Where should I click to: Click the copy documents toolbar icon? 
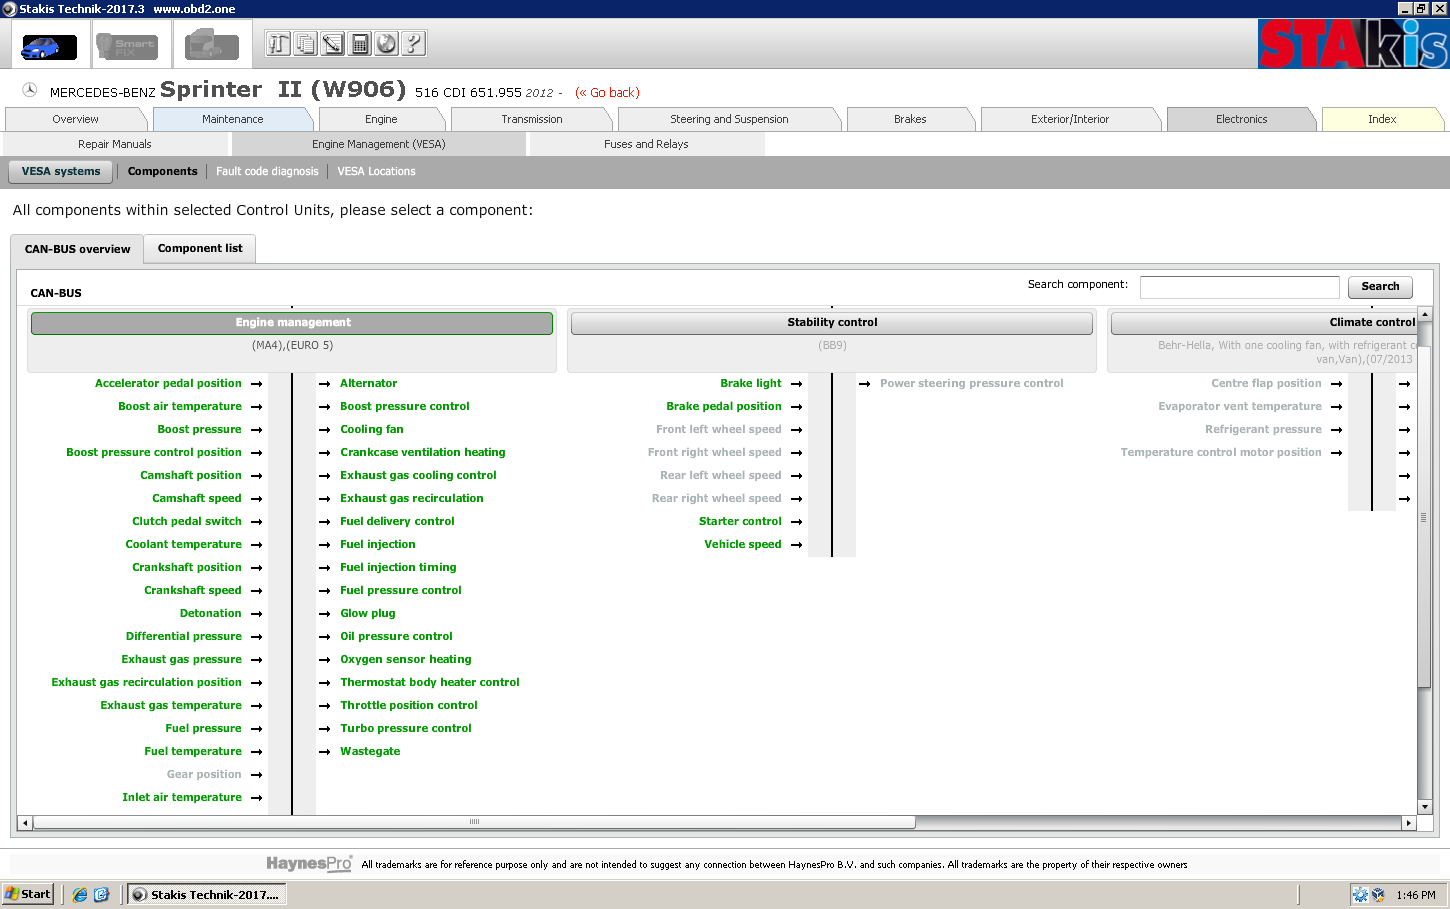pyautogui.click(x=305, y=44)
